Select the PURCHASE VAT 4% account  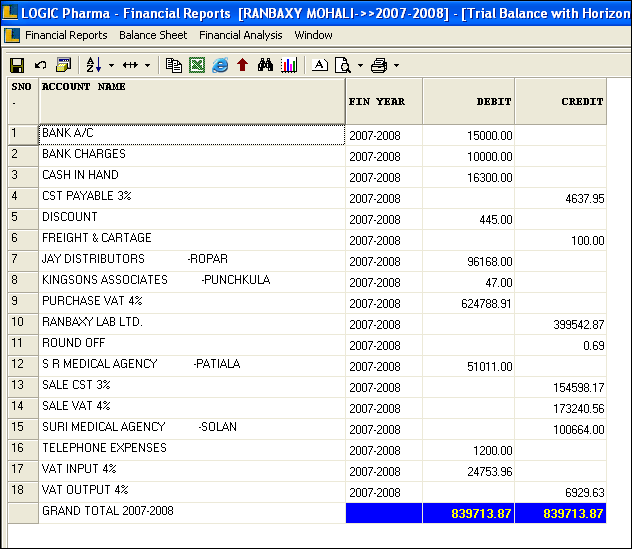92,300
